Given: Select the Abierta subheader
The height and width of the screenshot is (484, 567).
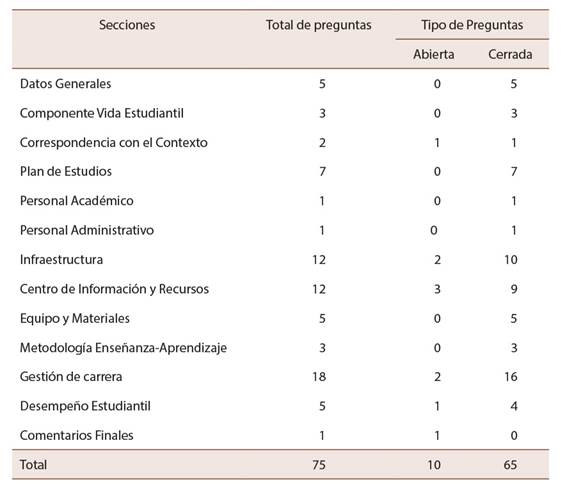Looking at the screenshot, I should (x=434, y=54).
